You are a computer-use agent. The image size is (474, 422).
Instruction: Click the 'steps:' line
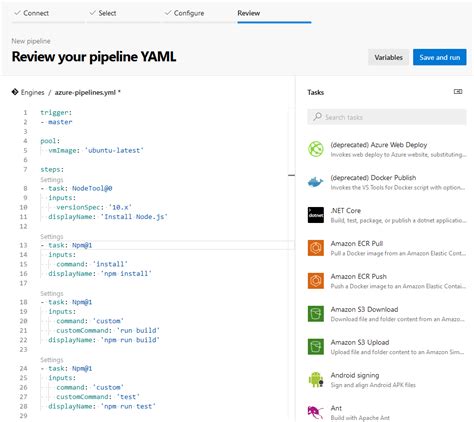pos(52,169)
